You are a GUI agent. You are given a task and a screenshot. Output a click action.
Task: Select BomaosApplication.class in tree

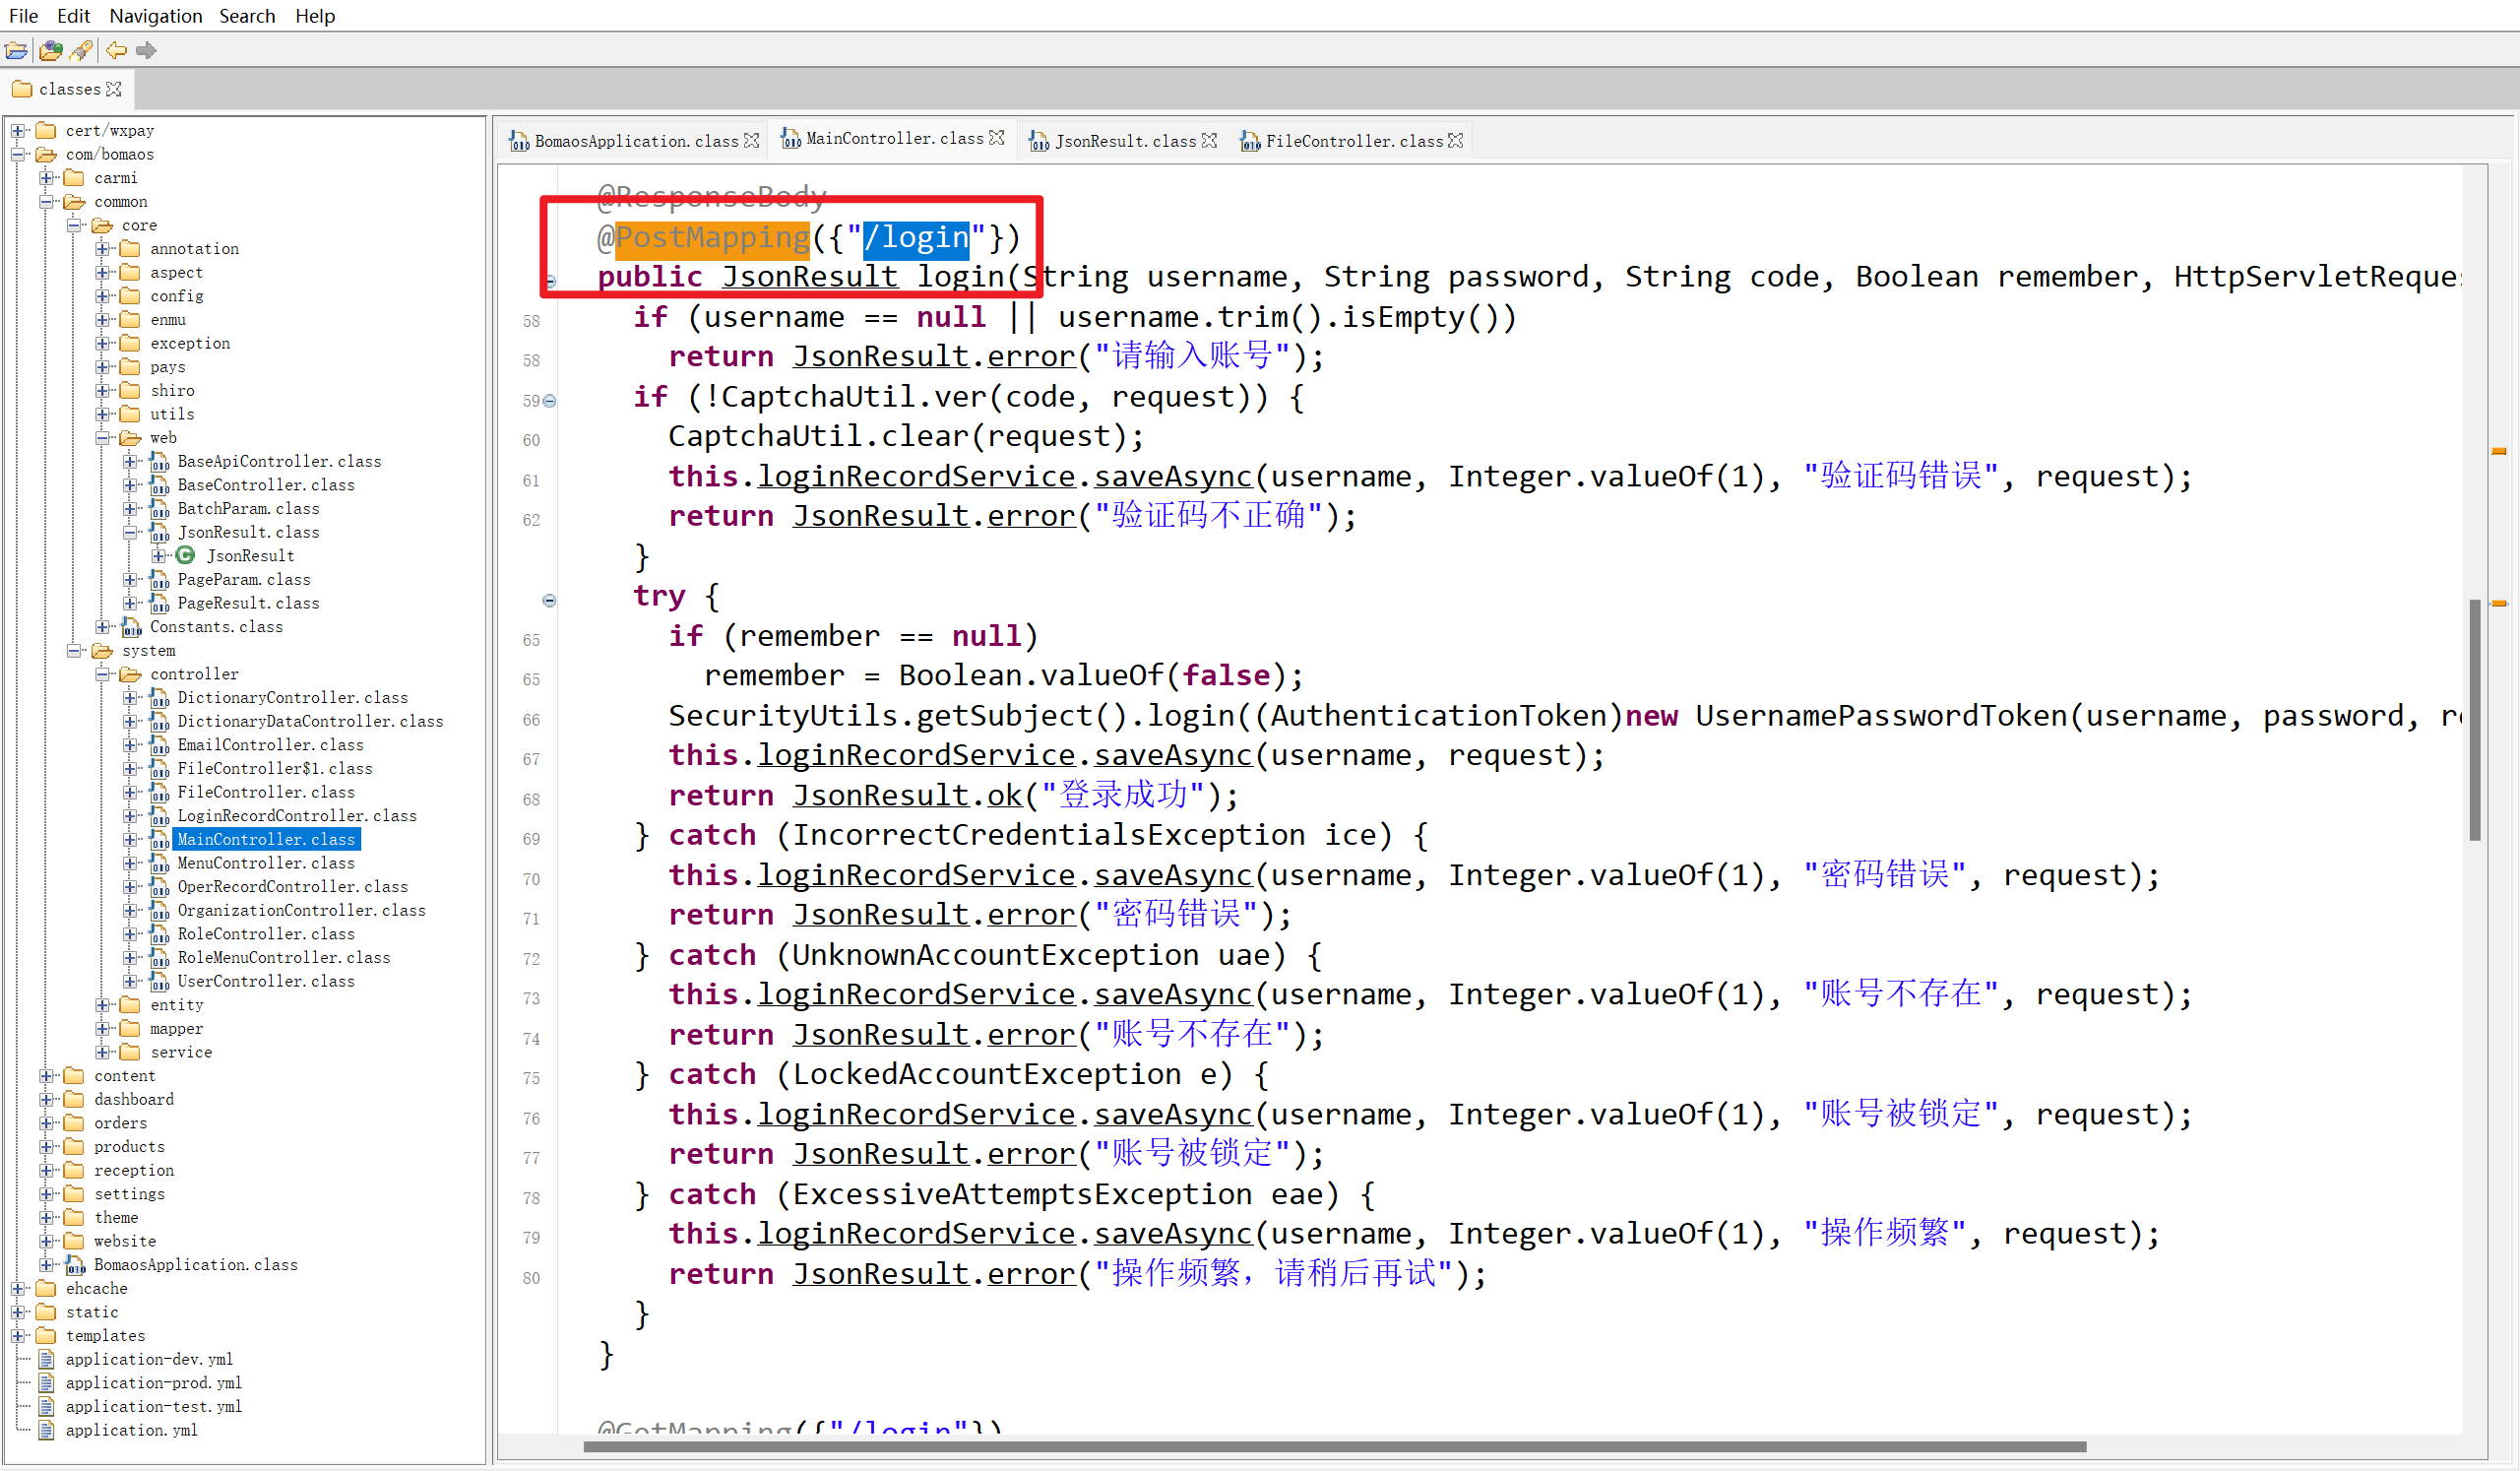(x=195, y=1265)
